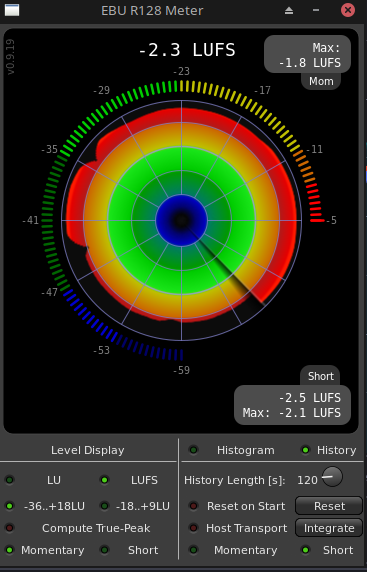Screen dimensions: 367x572
Task: Select Momentary for history source
Action: pyautogui.click(x=233, y=550)
